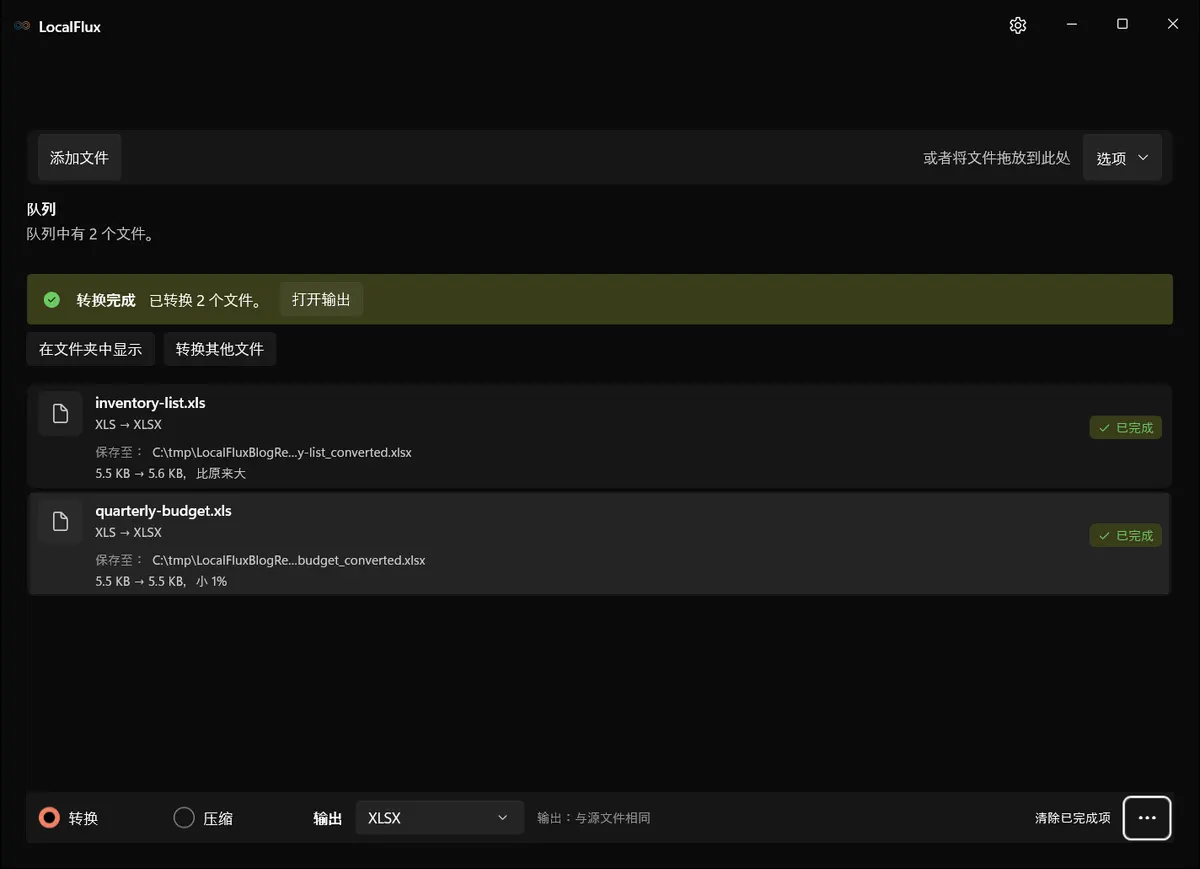Open the three-dot more options button

(1147, 818)
